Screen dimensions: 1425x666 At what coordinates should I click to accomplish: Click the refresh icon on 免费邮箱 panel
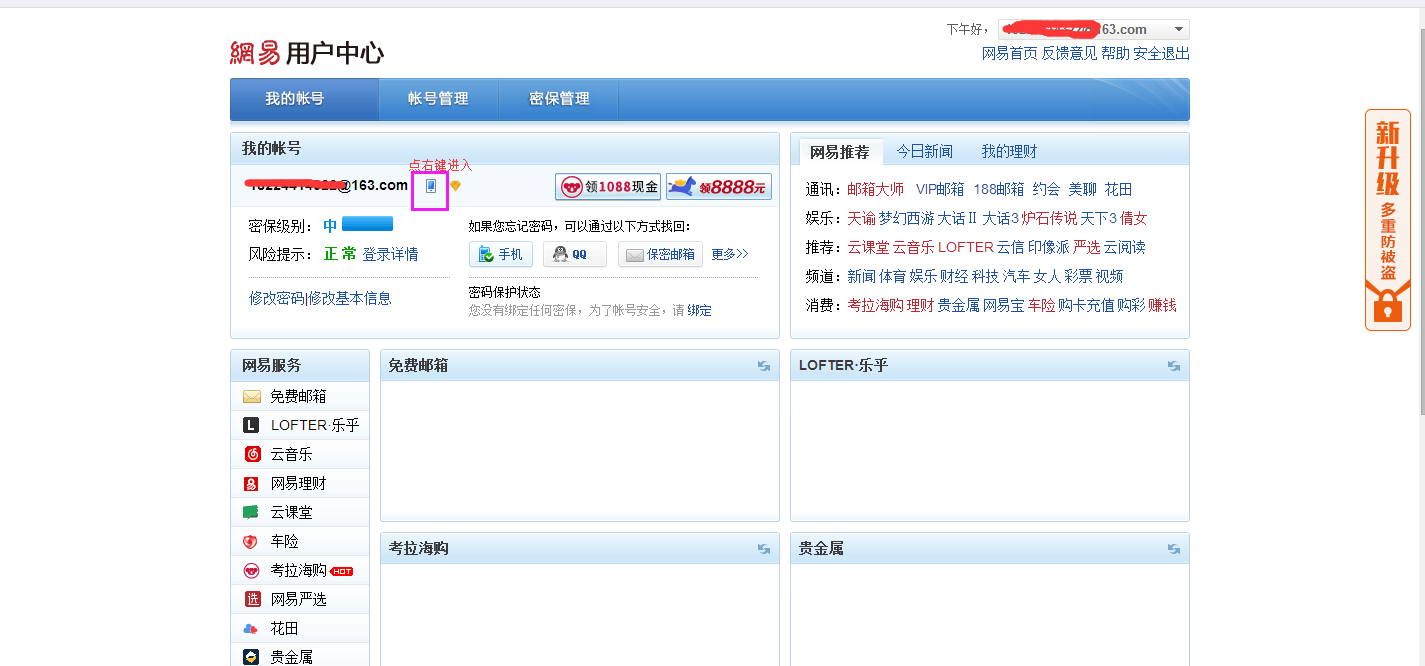(764, 366)
